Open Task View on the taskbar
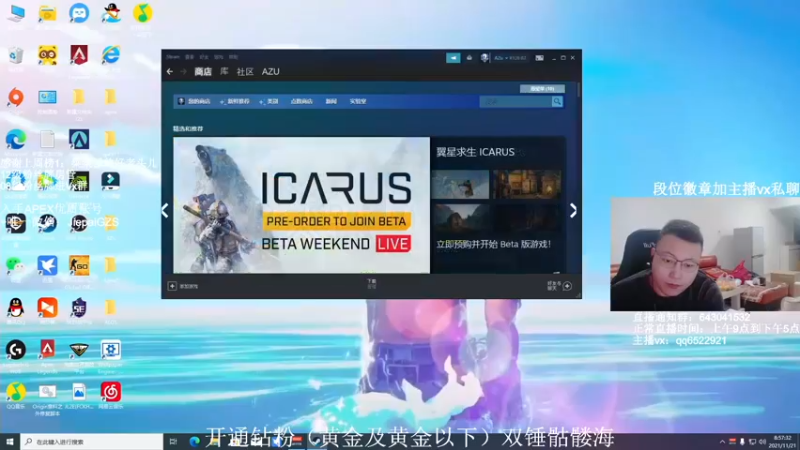The image size is (800, 450). point(173,442)
